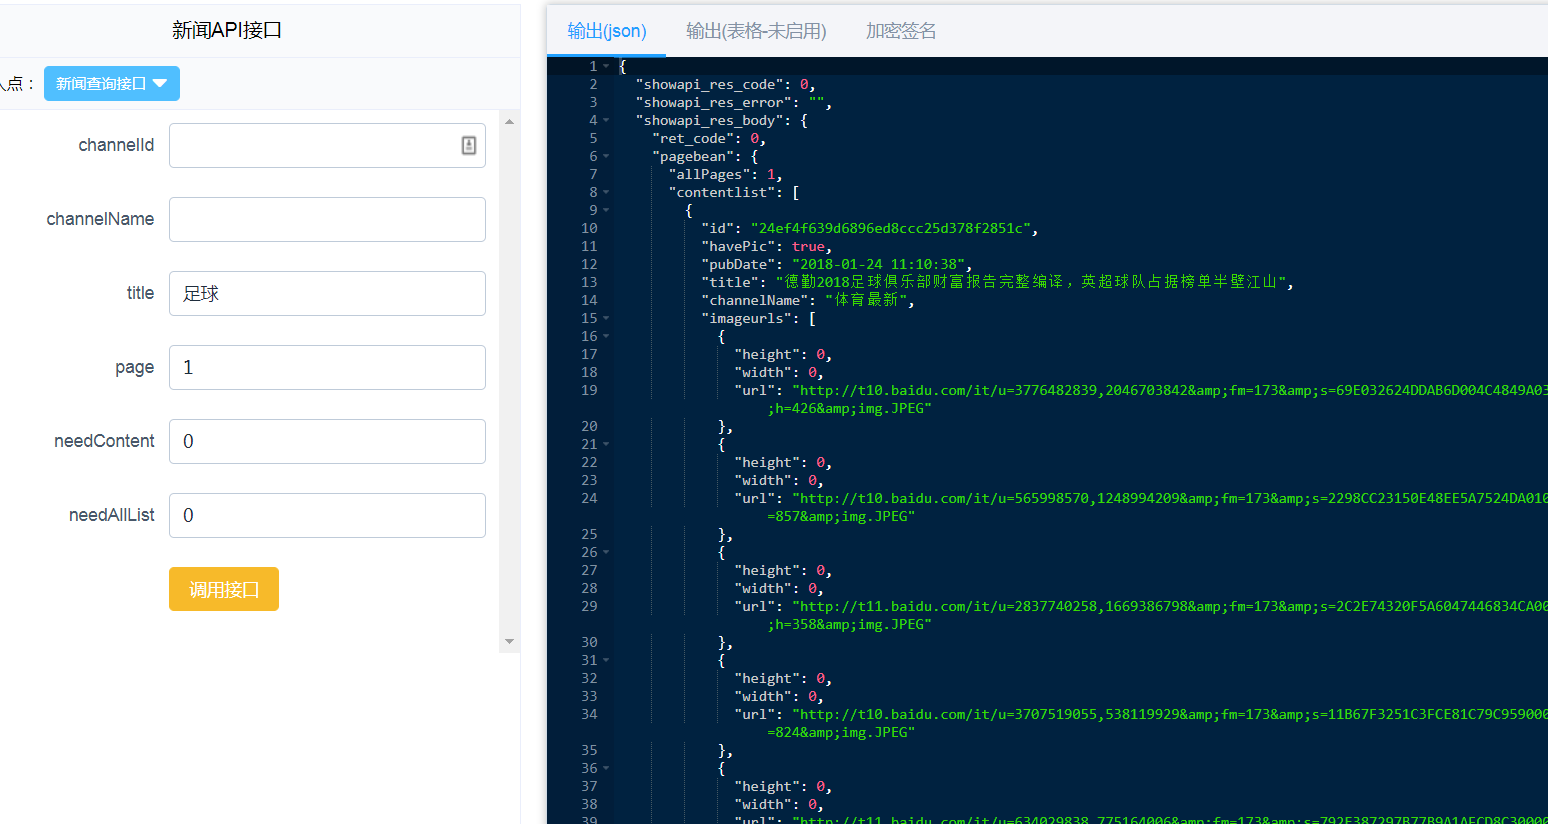Click autofill icon in channelId field
This screenshot has height=824, width=1548.
coord(469,146)
